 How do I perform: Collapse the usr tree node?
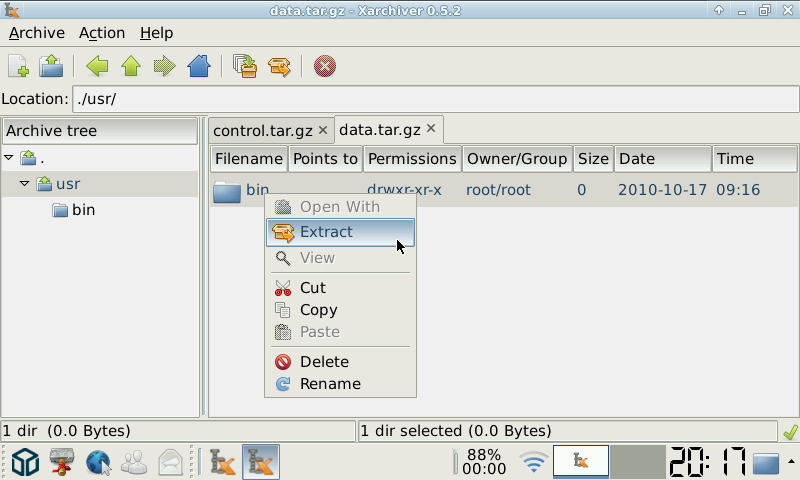point(24,183)
